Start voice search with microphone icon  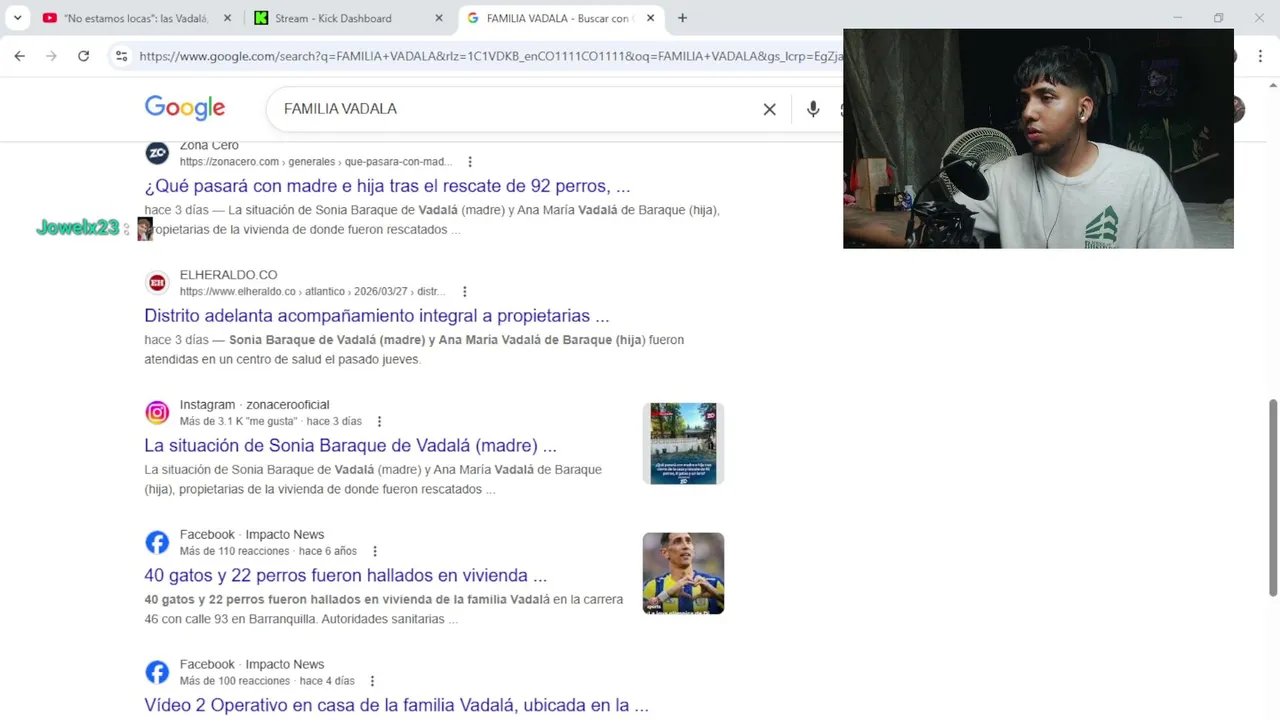click(813, 109)
